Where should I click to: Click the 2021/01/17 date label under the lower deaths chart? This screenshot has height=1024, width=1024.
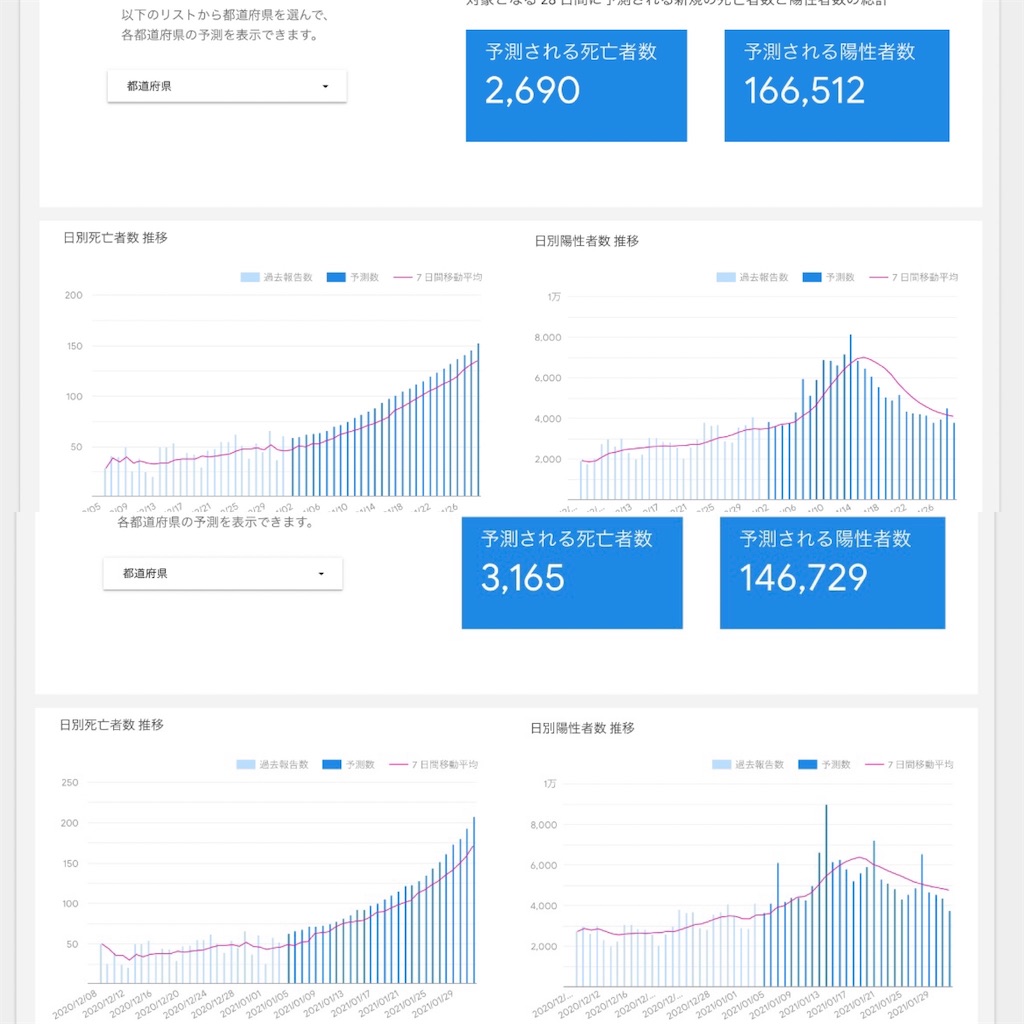[x=350, y=1004]
